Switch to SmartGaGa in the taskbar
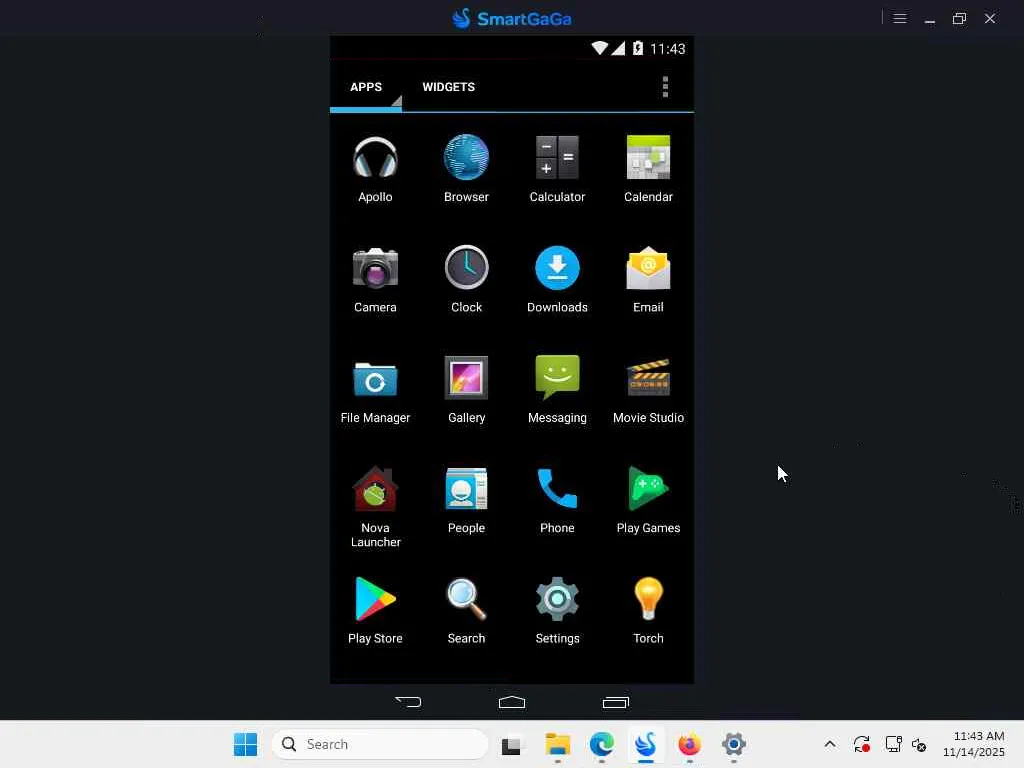The height and width of the screenshot is (768, 1024). point(645,744)
